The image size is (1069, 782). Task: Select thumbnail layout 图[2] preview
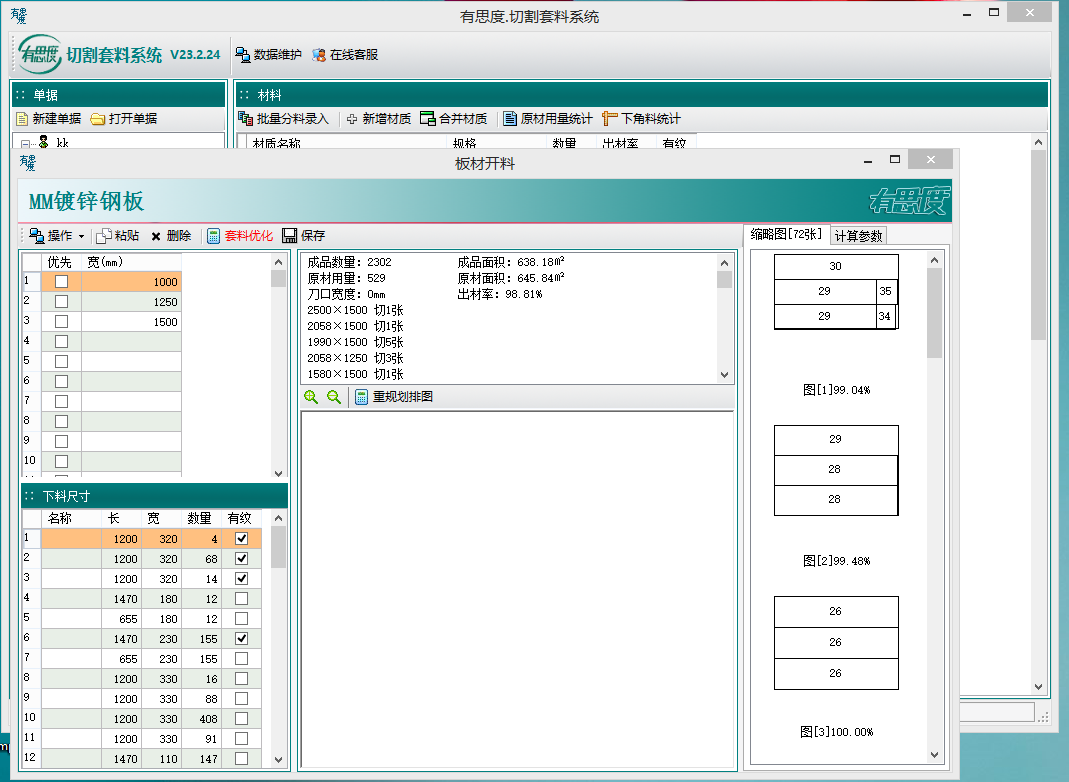click(x=836, y=470)
